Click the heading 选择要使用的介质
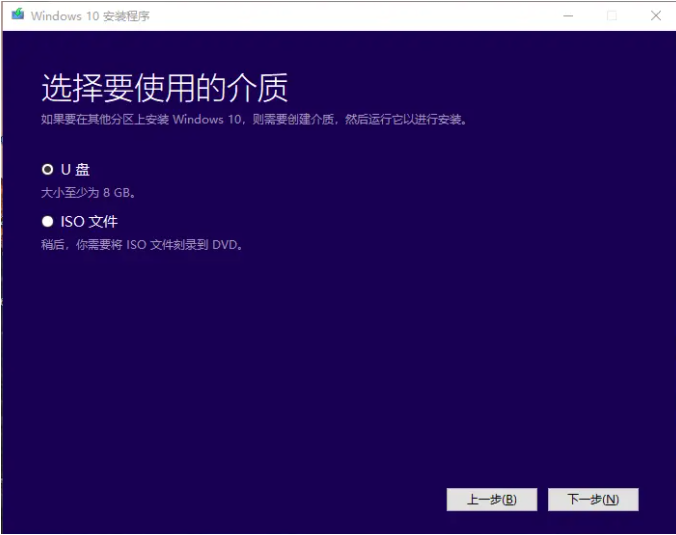 [164, 88]
